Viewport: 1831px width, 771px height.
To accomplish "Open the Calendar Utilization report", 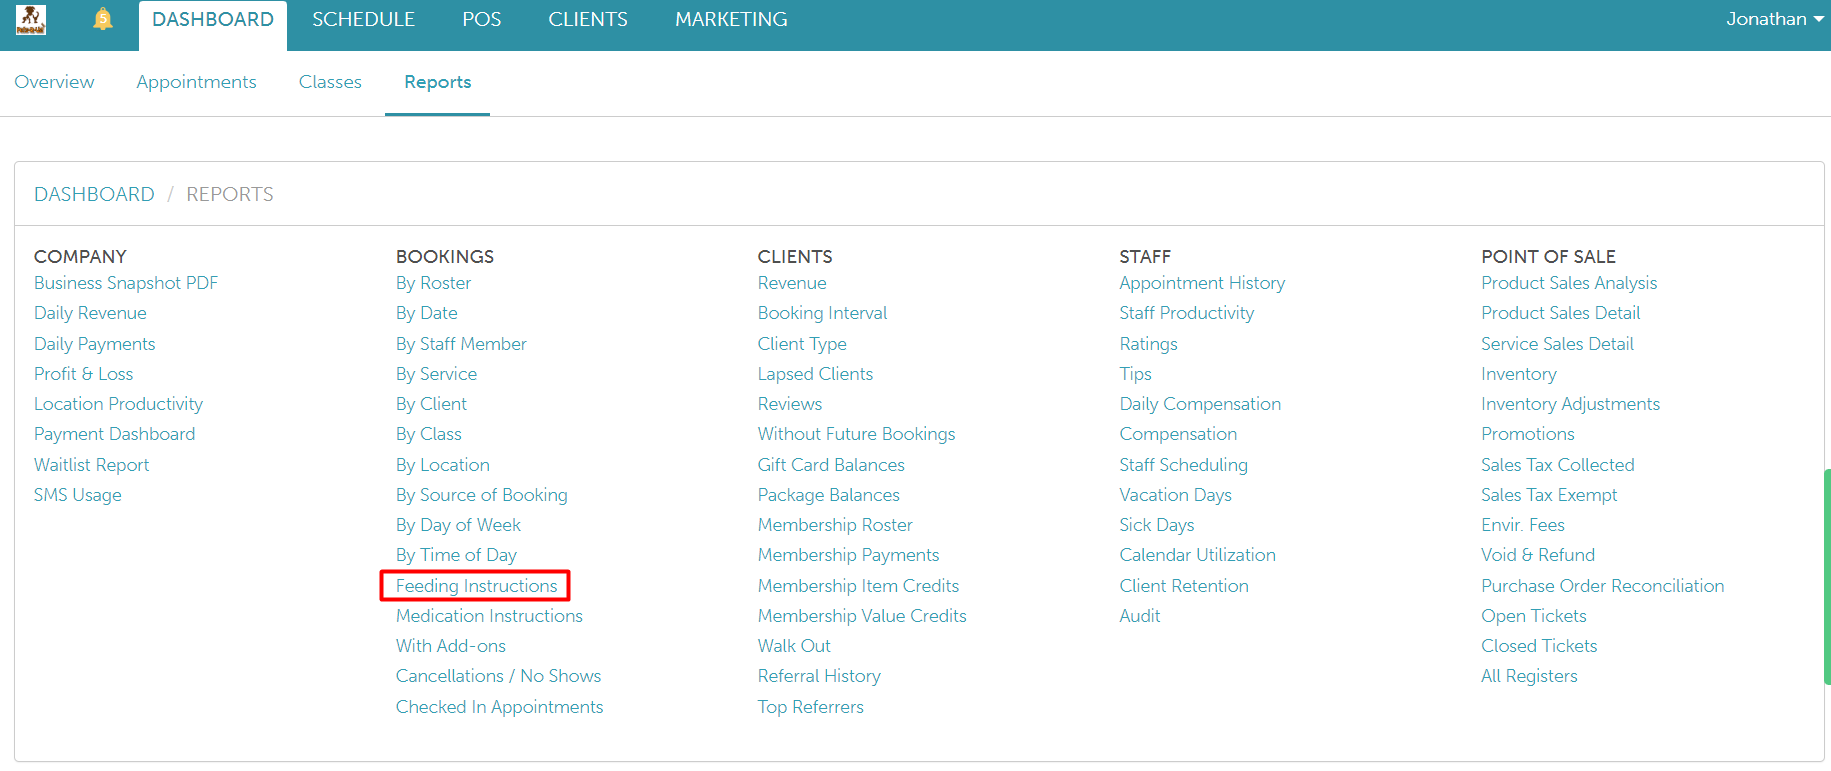I will [1197, 555].
